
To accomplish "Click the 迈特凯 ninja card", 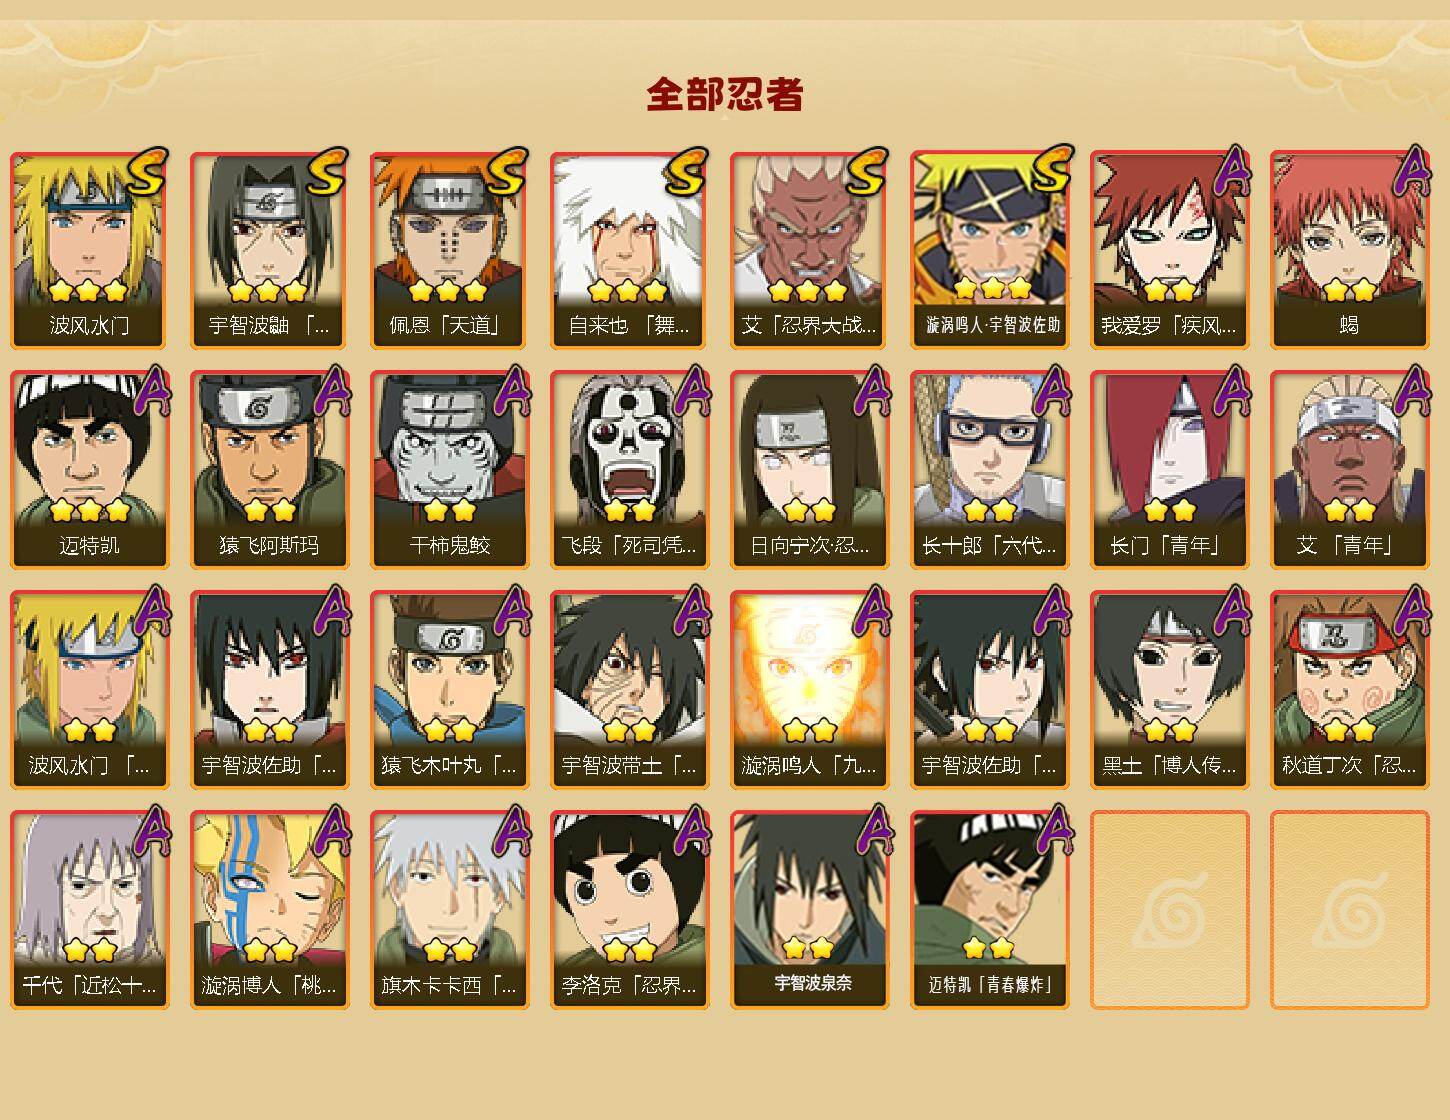I will coord(90,470).
